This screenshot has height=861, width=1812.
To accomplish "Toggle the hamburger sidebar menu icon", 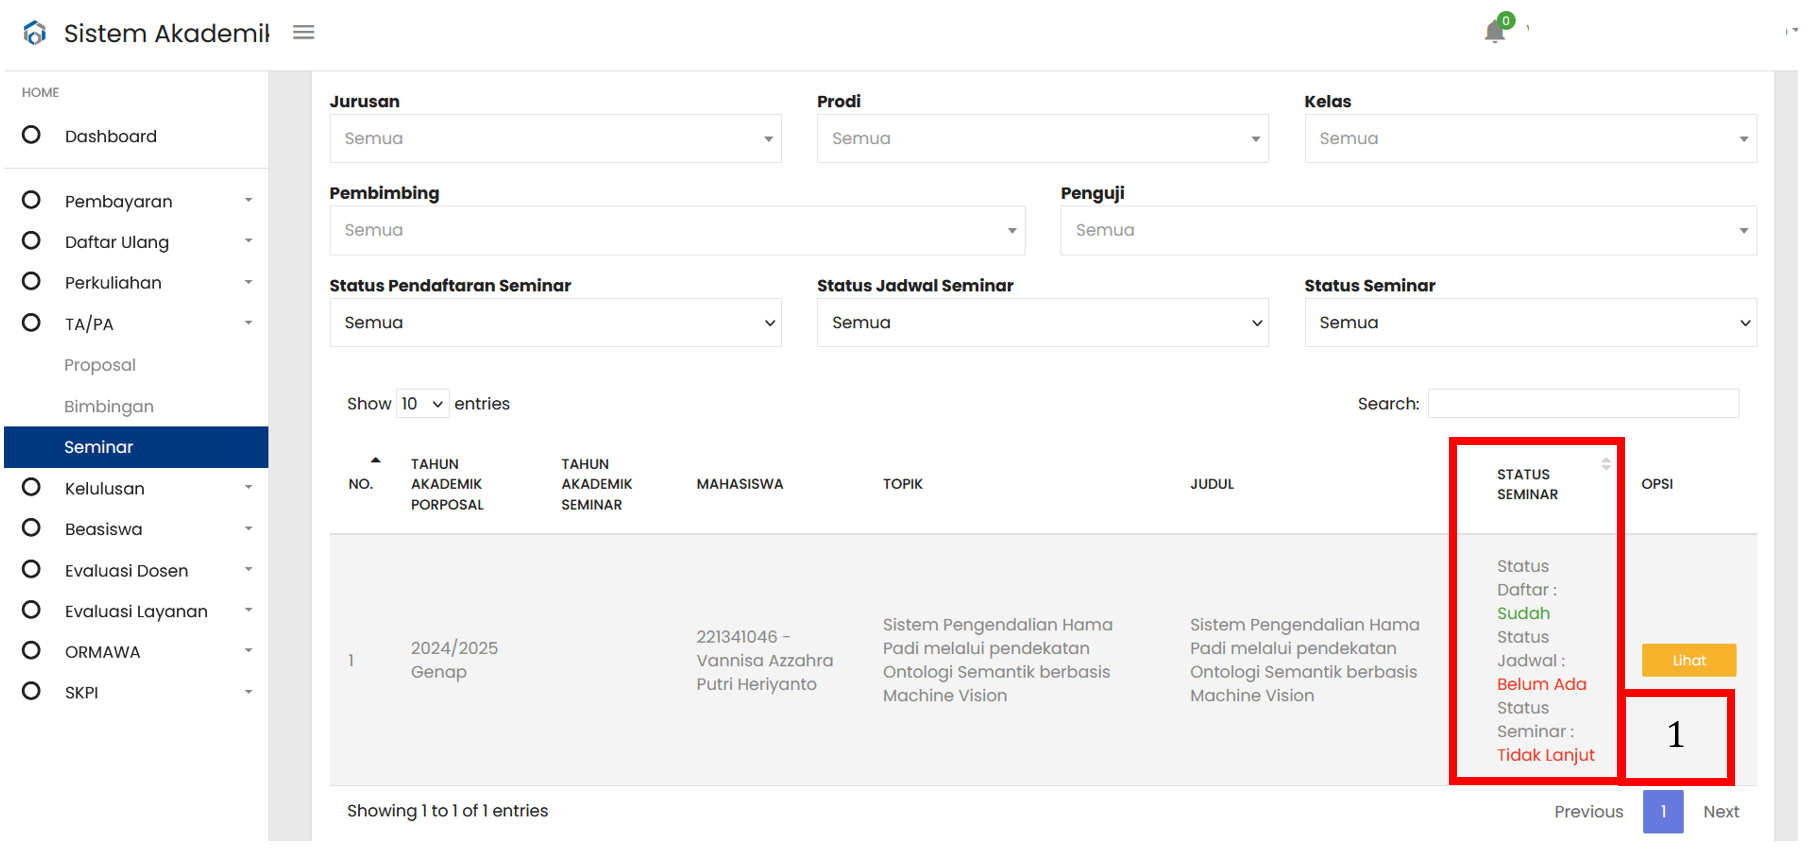I will pyautogui.click(x=304, y=33).
